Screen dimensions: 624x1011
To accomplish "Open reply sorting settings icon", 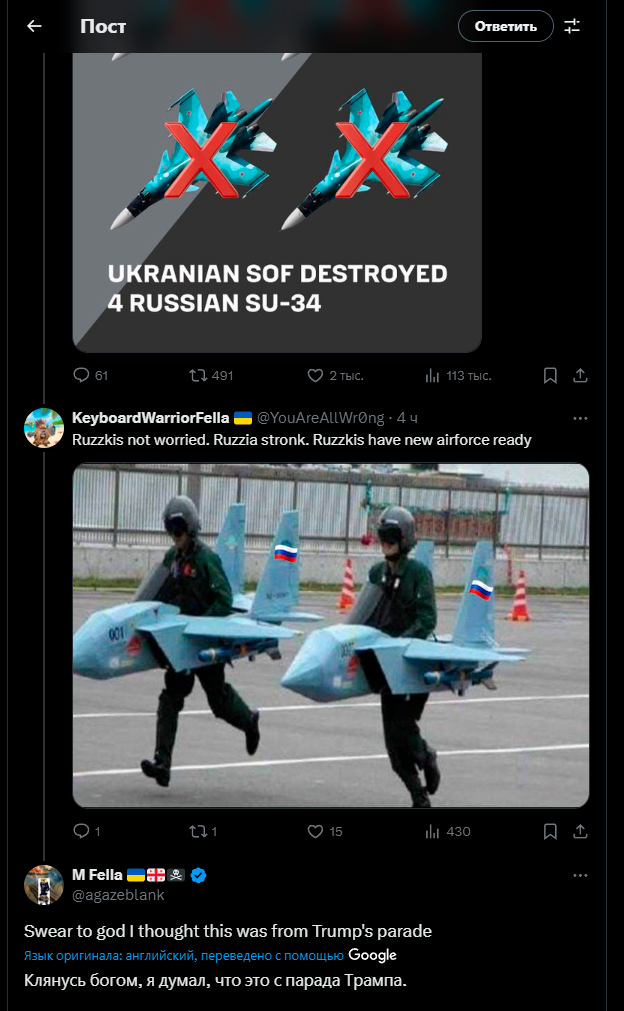I will click(572, 26).
